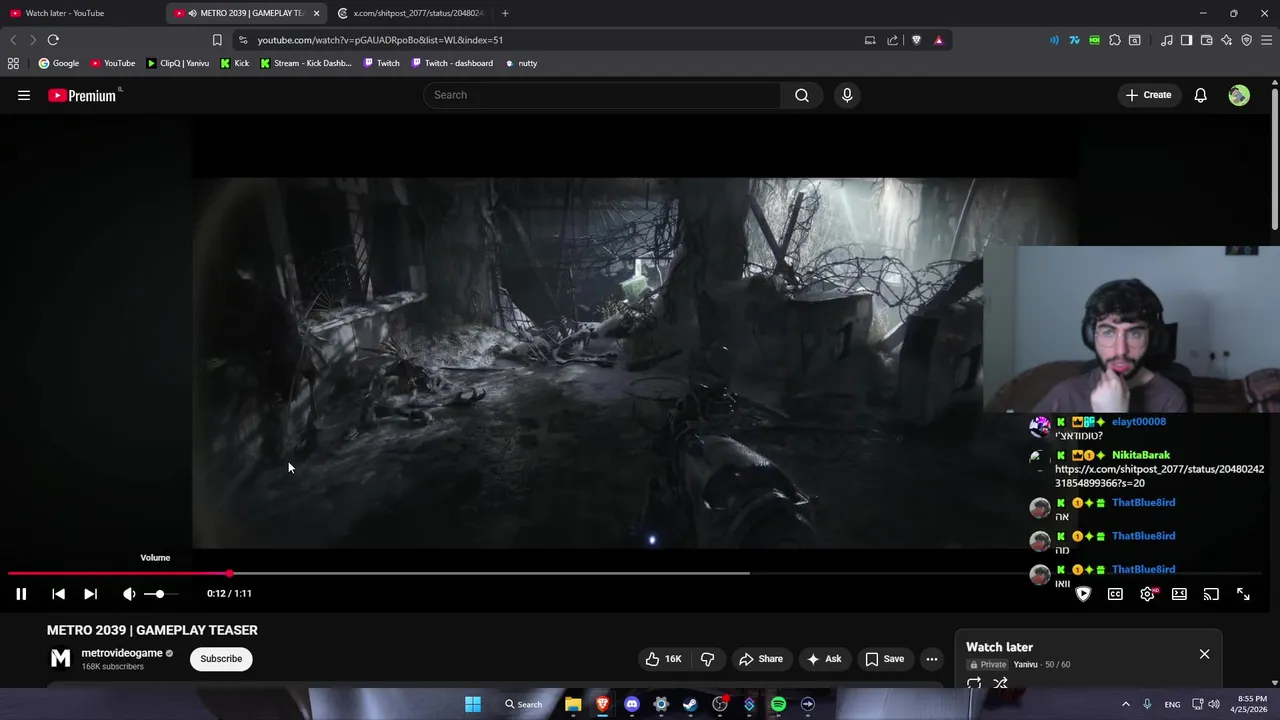Screen dimensions: 1280x720
Task: Mute the video with speaker icon
Action: [x=129, y=594]
